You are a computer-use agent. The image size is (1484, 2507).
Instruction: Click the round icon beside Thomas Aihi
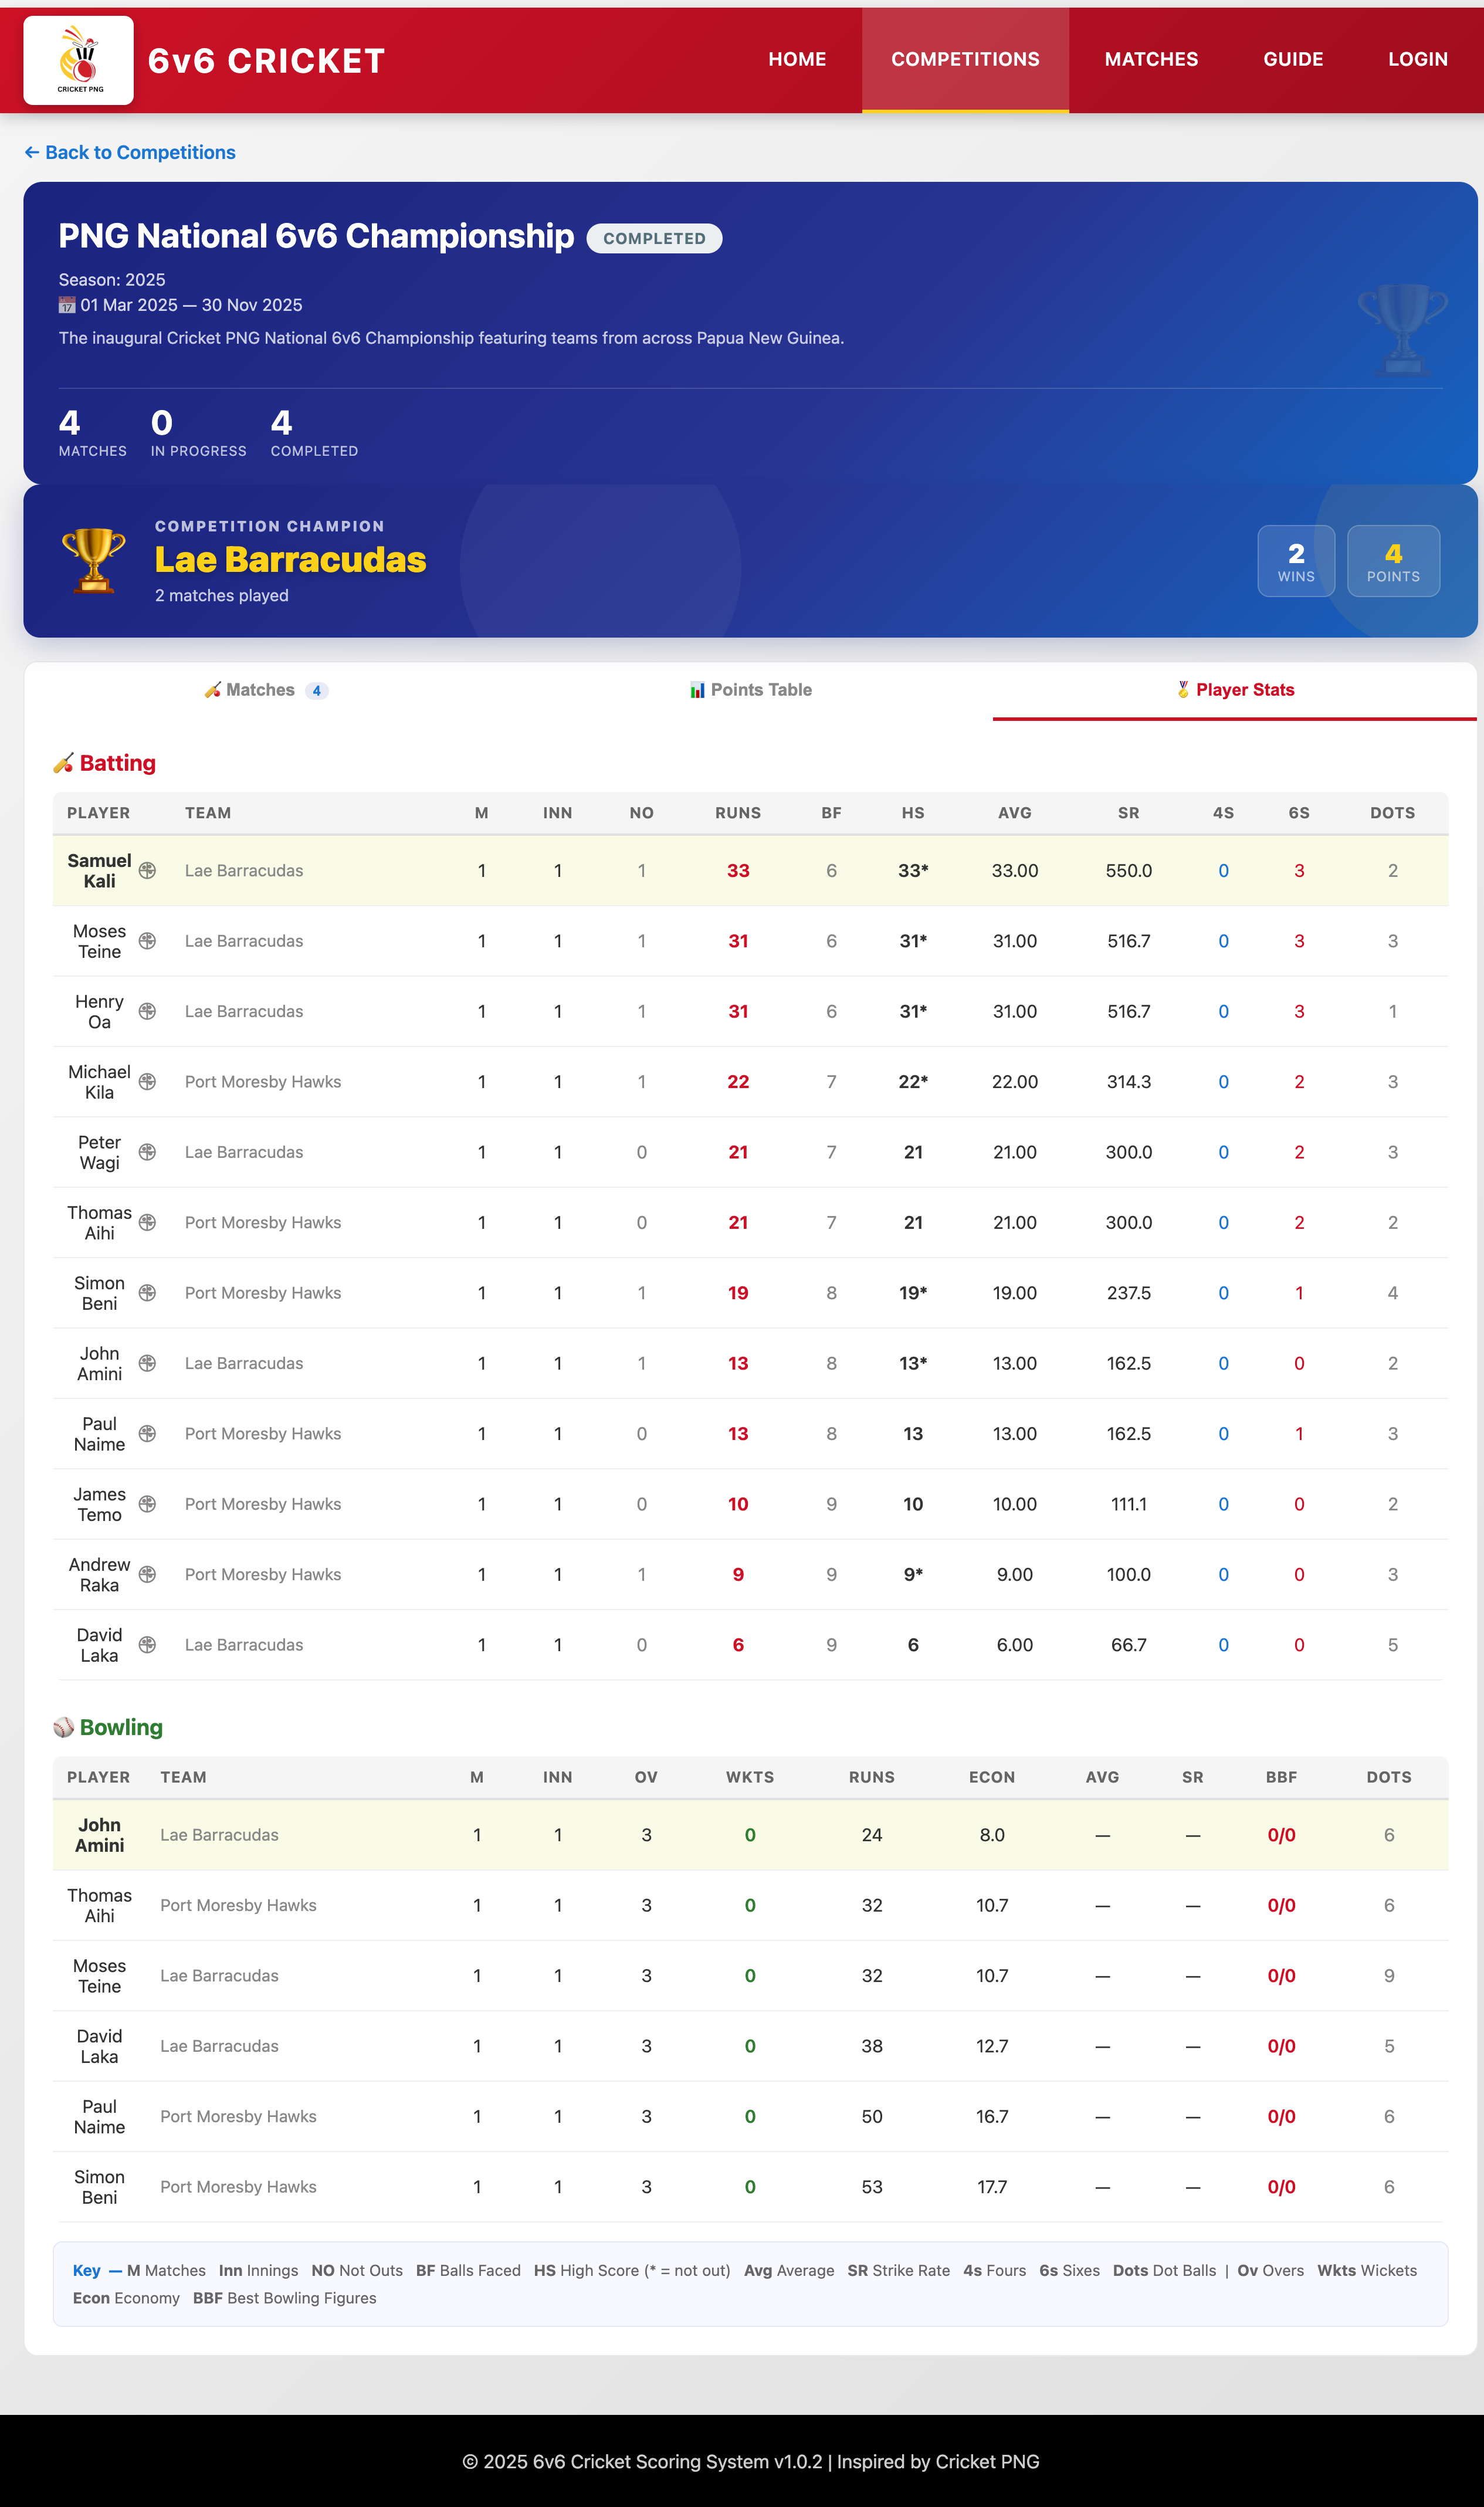coord(147,1222)
